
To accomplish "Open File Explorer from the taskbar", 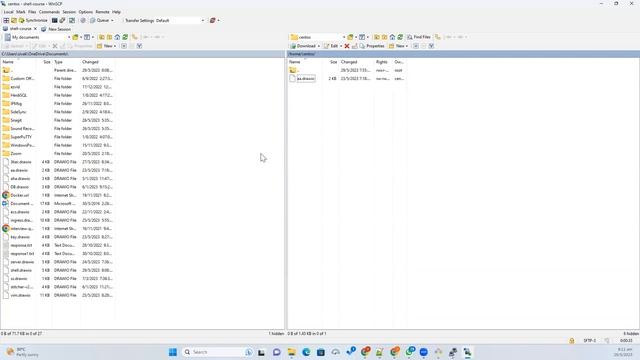I will [x=291, y=352].
